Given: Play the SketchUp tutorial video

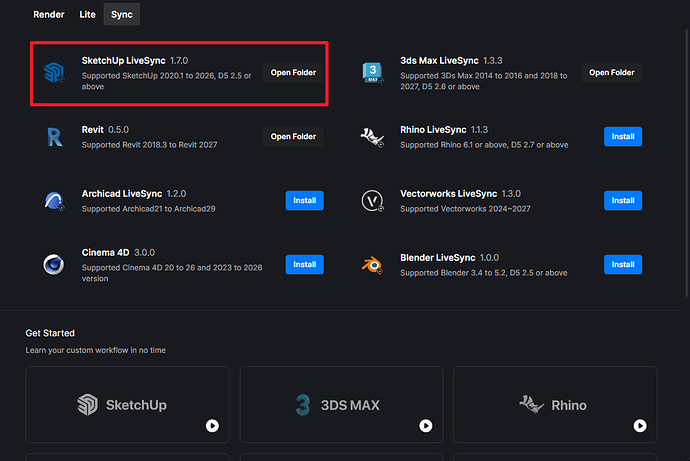Looking at the screenshot, I should click(x=212, y=426).
